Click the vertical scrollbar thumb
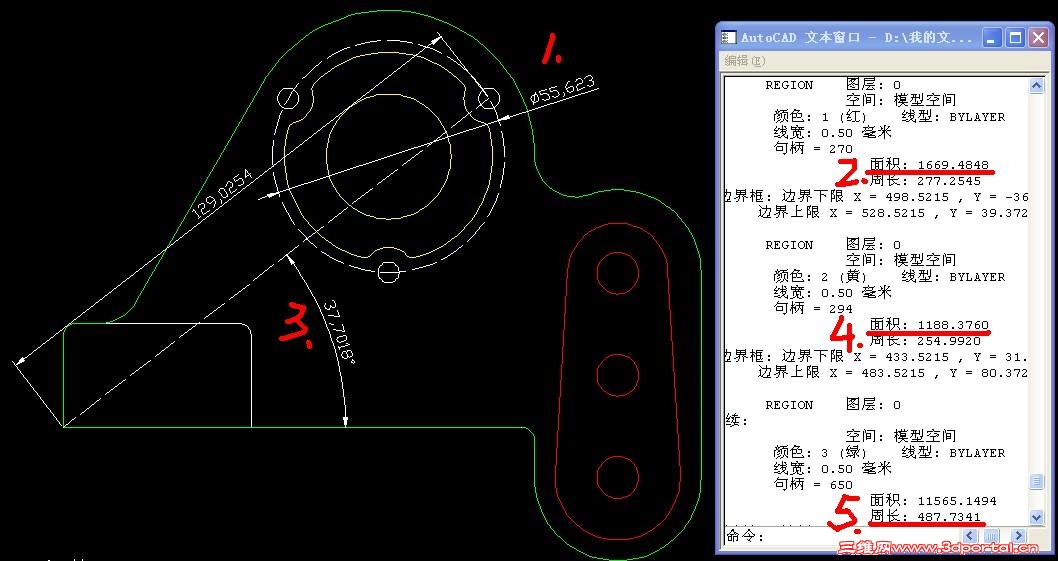1058x561 pixels. [x=1036, y=481]
